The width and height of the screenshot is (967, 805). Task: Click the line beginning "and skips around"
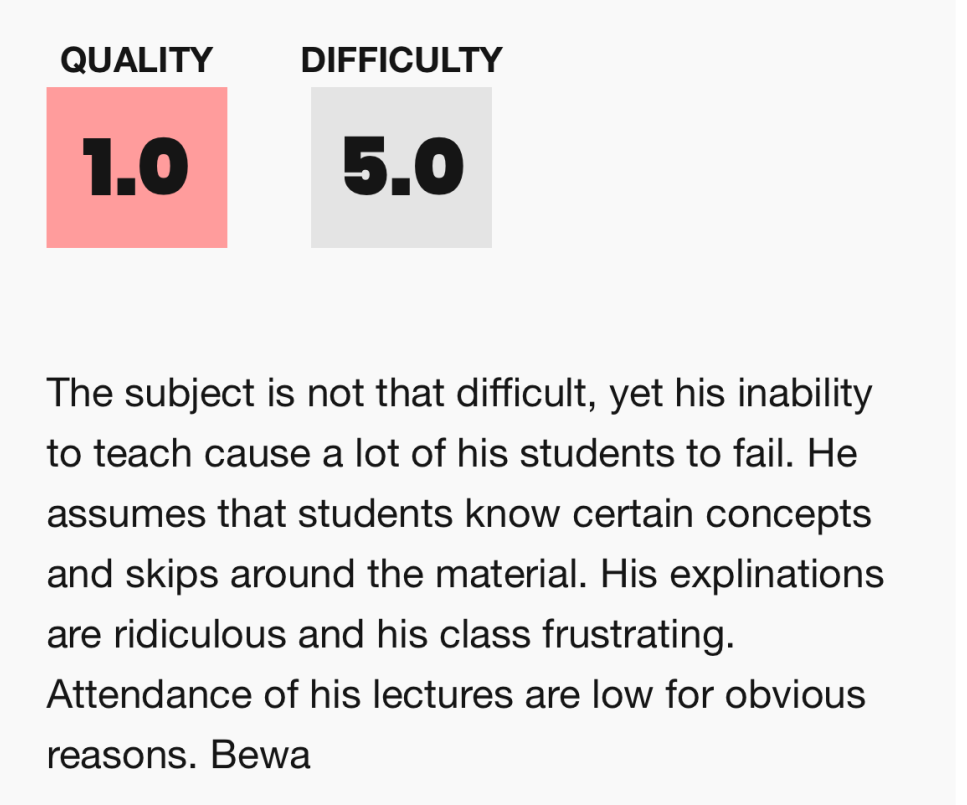(x=466, y=575)
